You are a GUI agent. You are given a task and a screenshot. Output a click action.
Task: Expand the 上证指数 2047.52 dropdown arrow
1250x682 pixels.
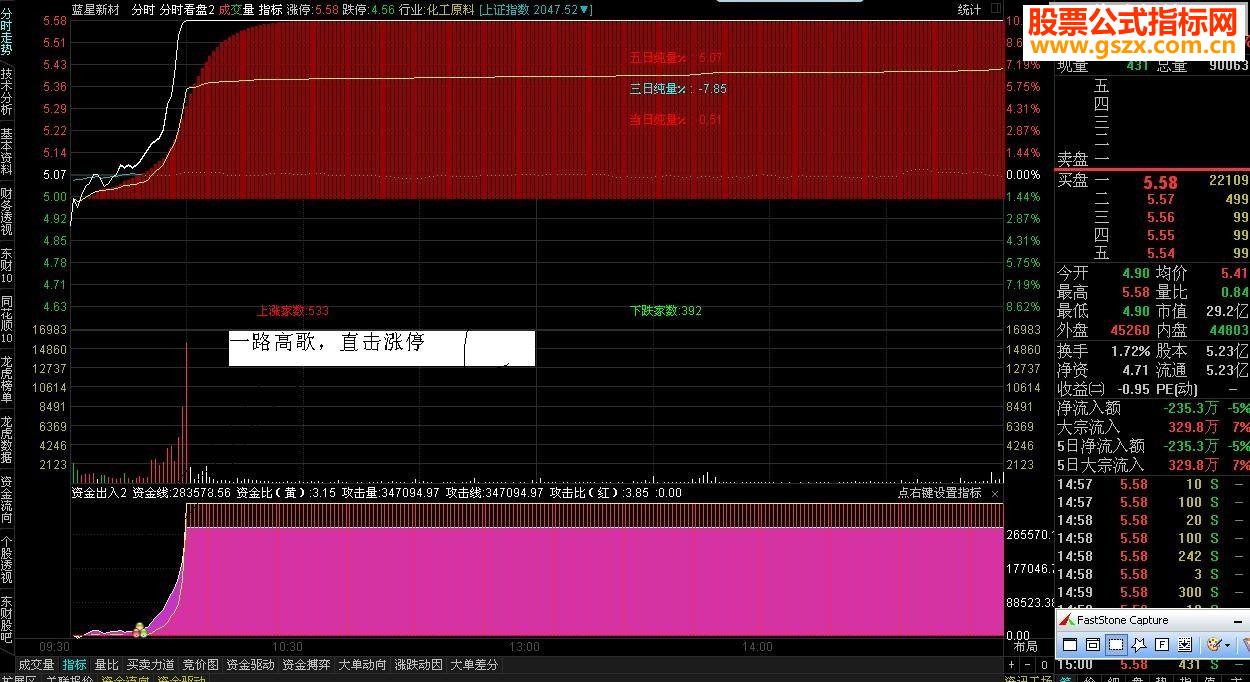pos(587,9)
